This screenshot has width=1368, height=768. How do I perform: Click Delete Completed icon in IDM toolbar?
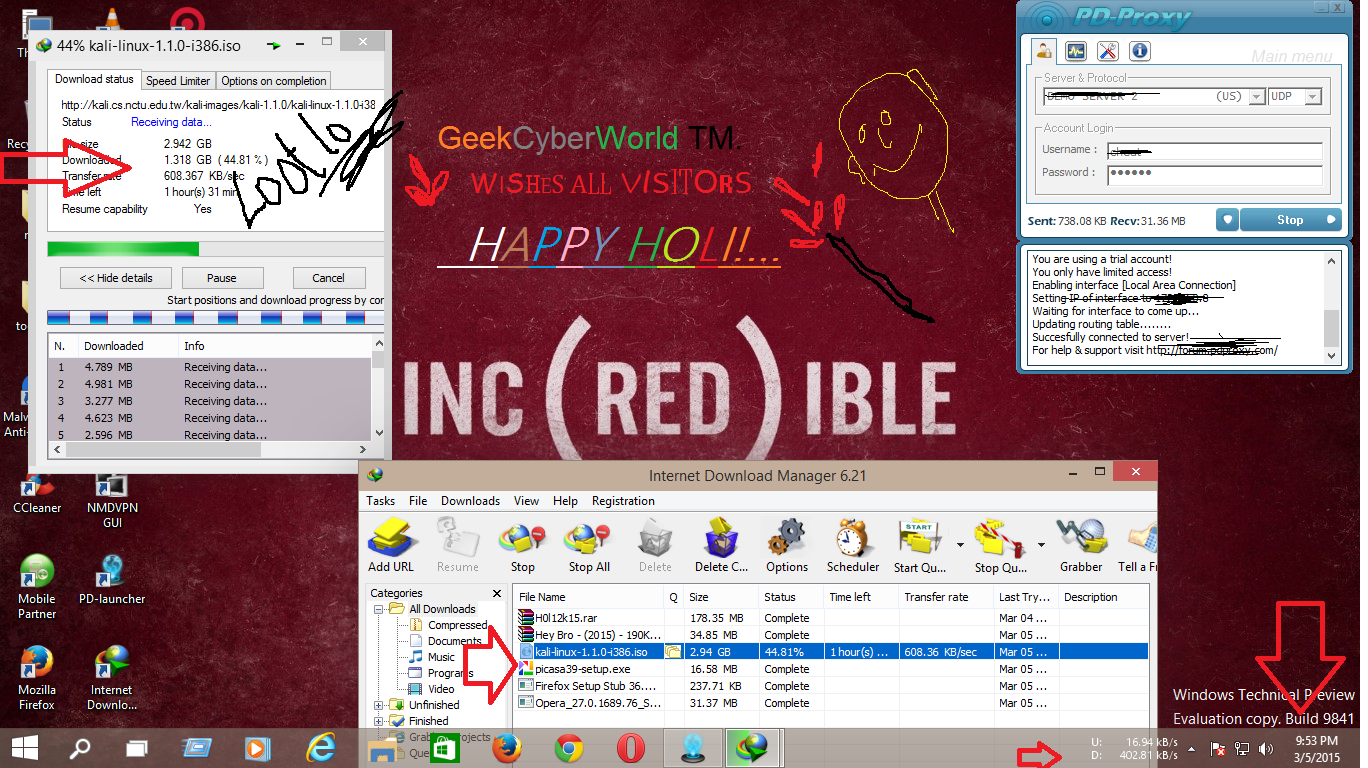721,546
